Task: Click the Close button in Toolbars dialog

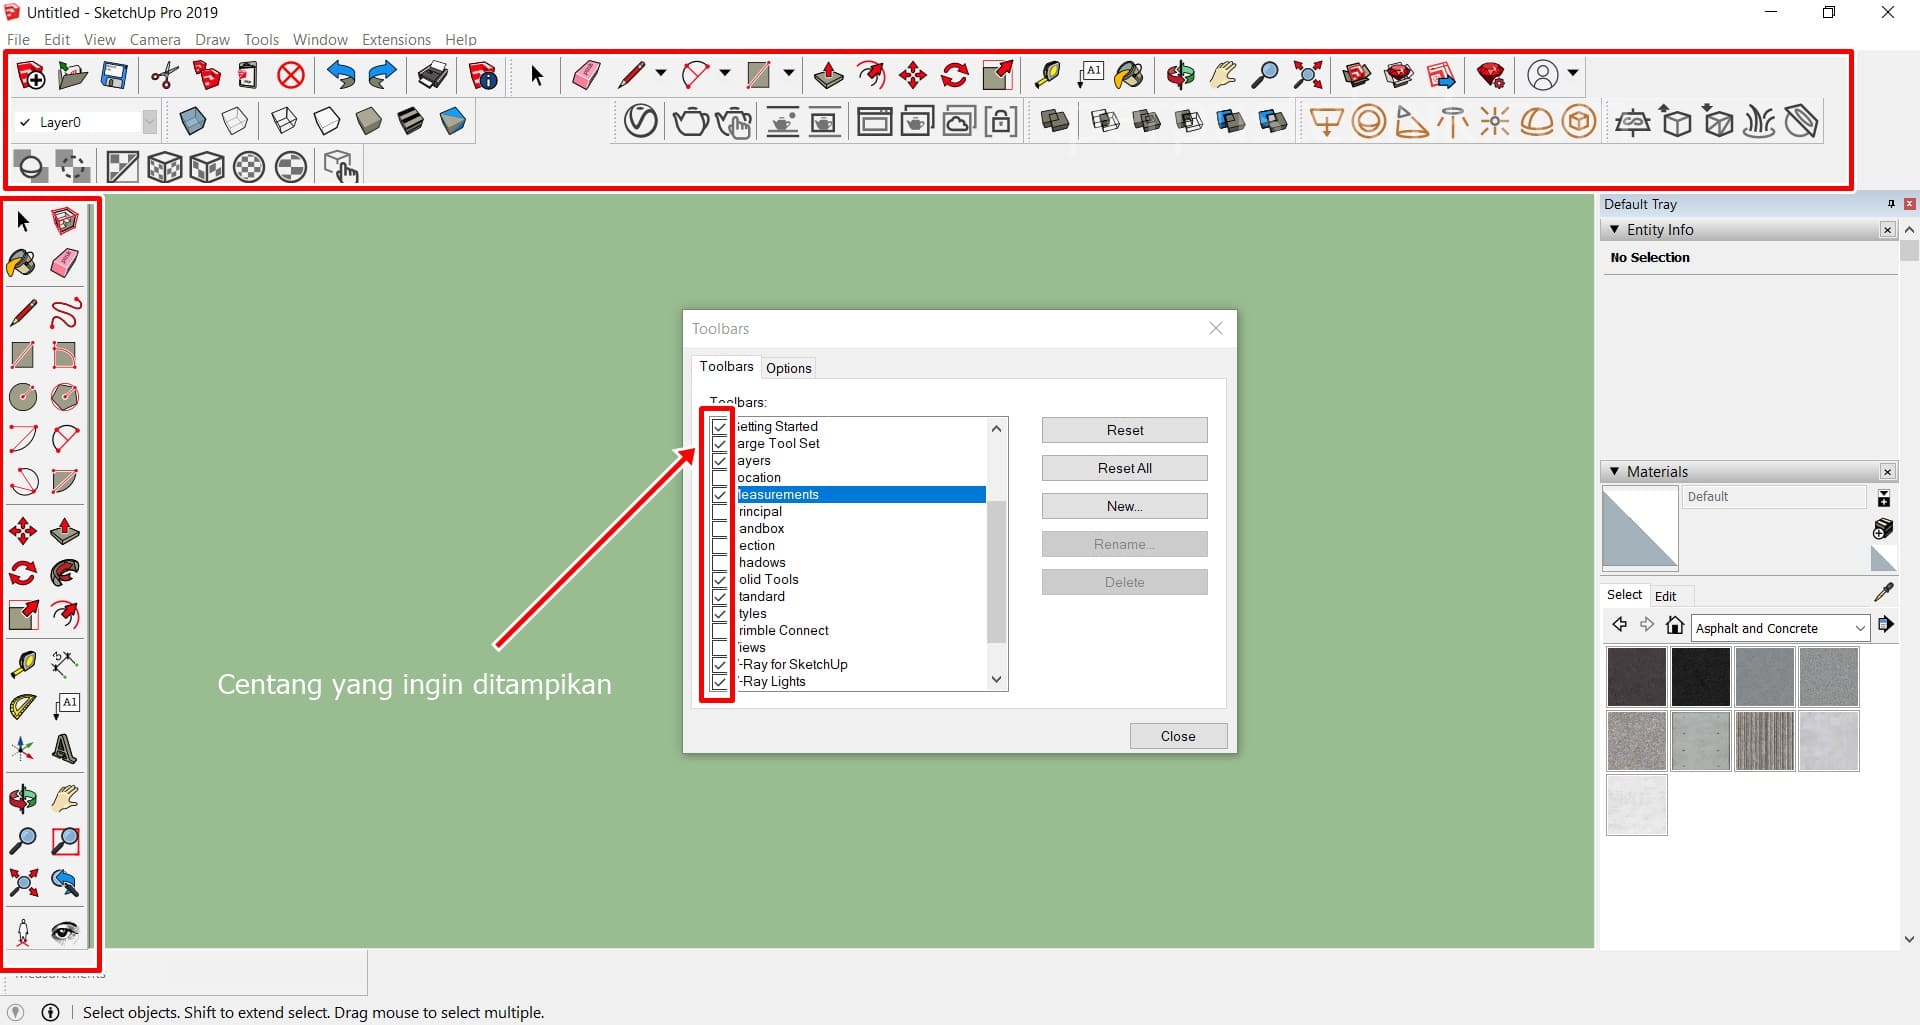Action: pyautogui.click(x=1178, y=736)
